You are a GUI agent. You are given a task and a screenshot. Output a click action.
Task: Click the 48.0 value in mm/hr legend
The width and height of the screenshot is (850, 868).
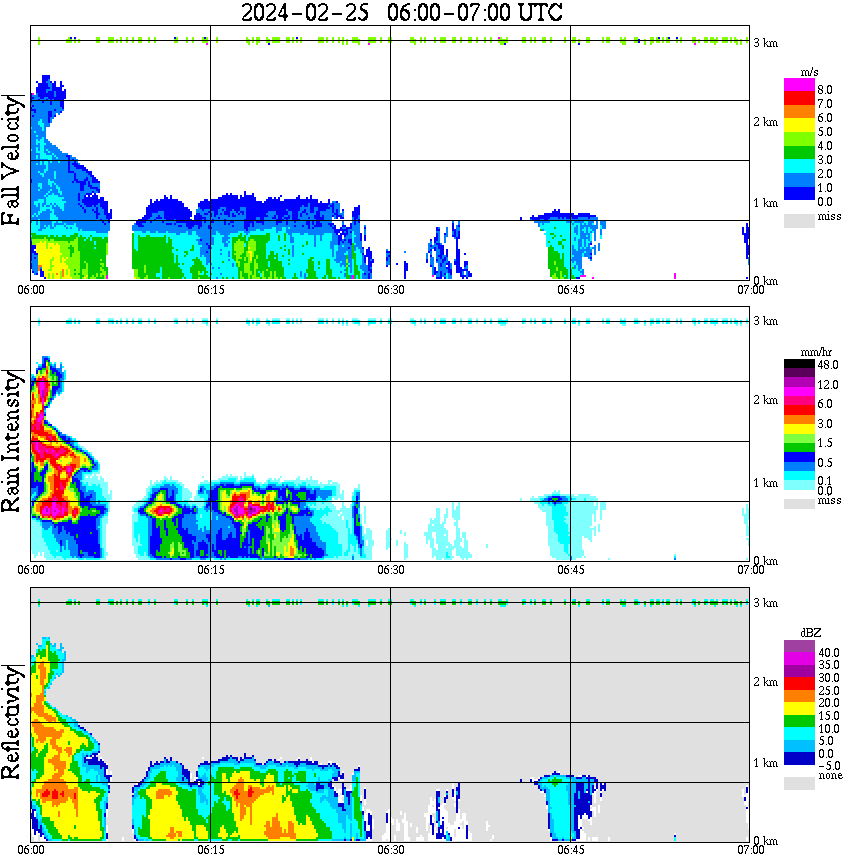point(828,365)
